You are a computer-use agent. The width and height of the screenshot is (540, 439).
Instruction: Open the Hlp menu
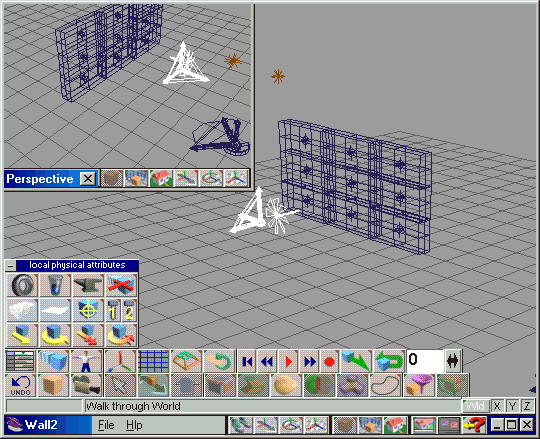134,425
